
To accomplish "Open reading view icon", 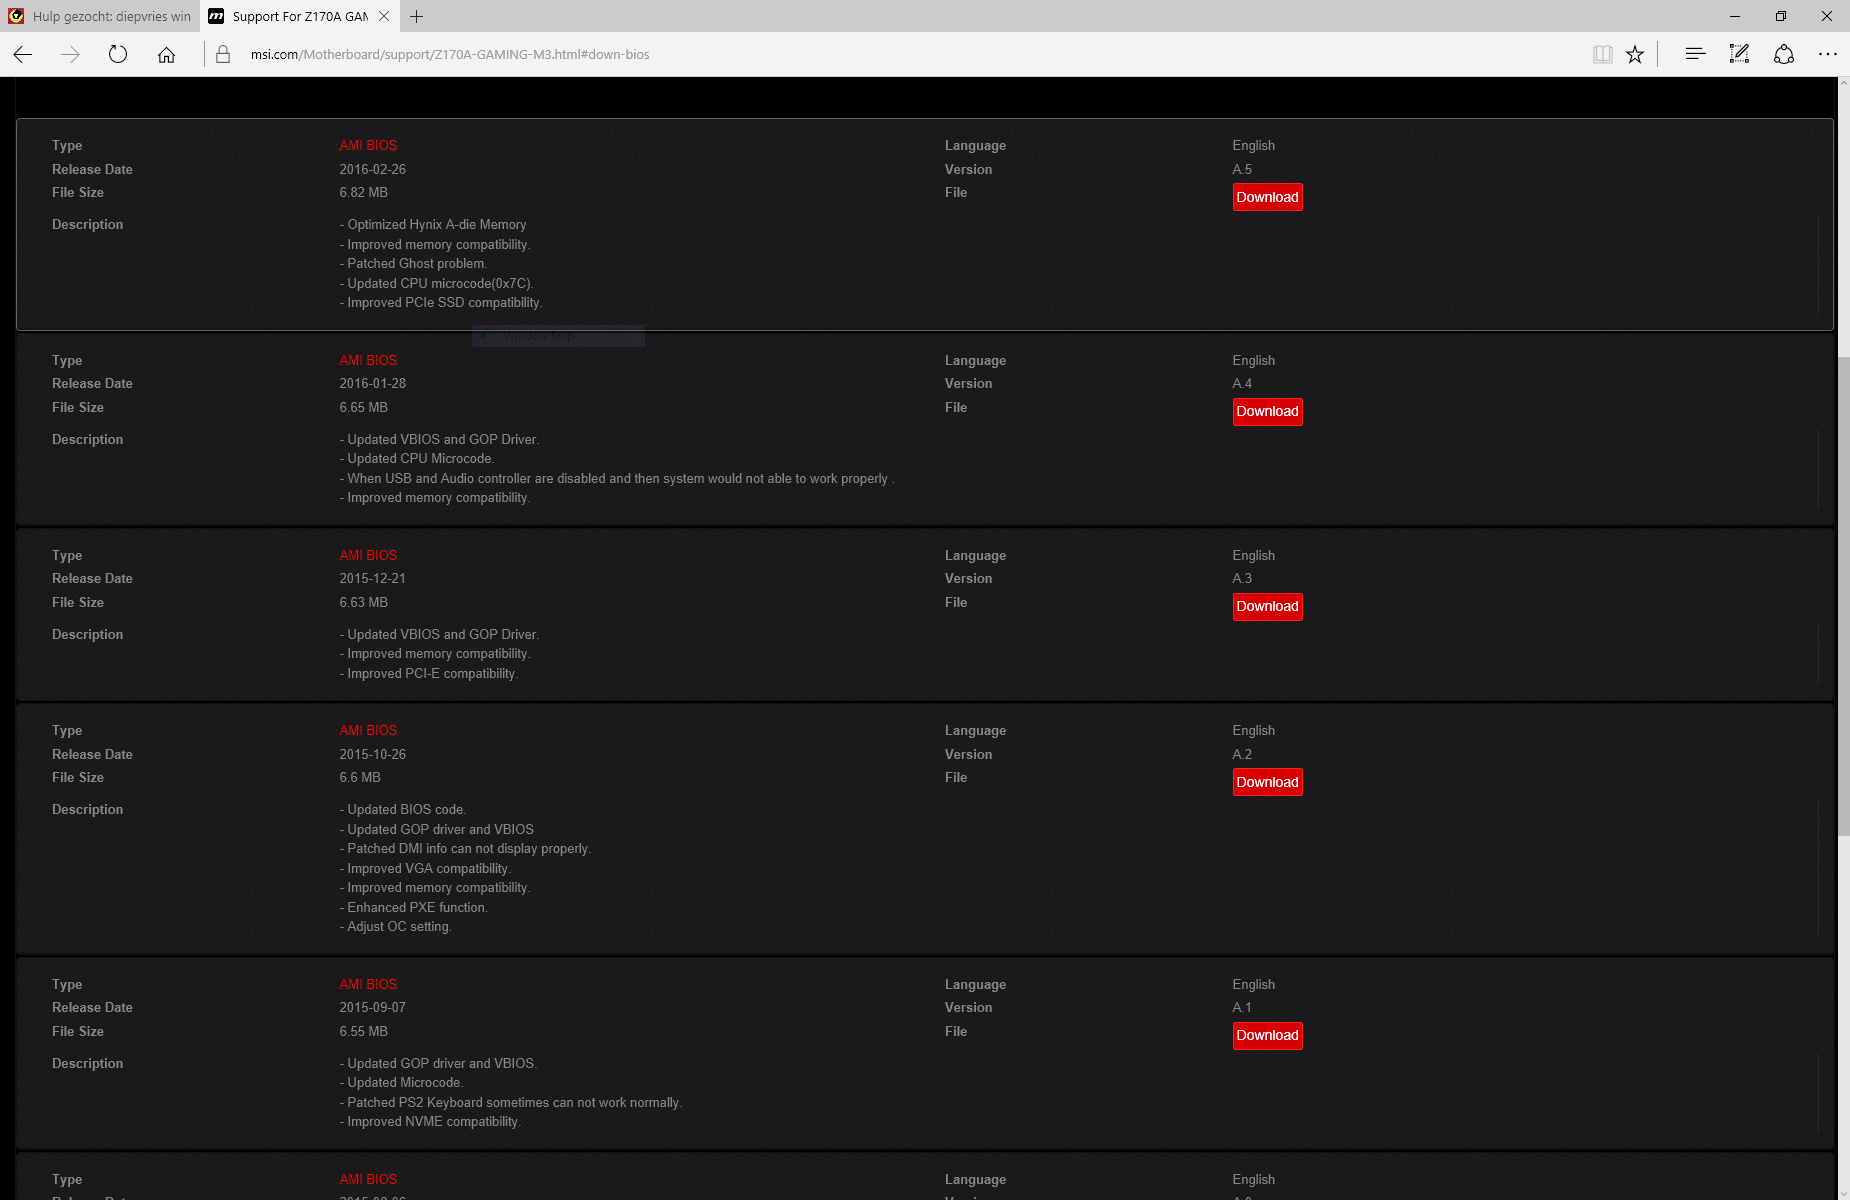I will pos(1602,55).
